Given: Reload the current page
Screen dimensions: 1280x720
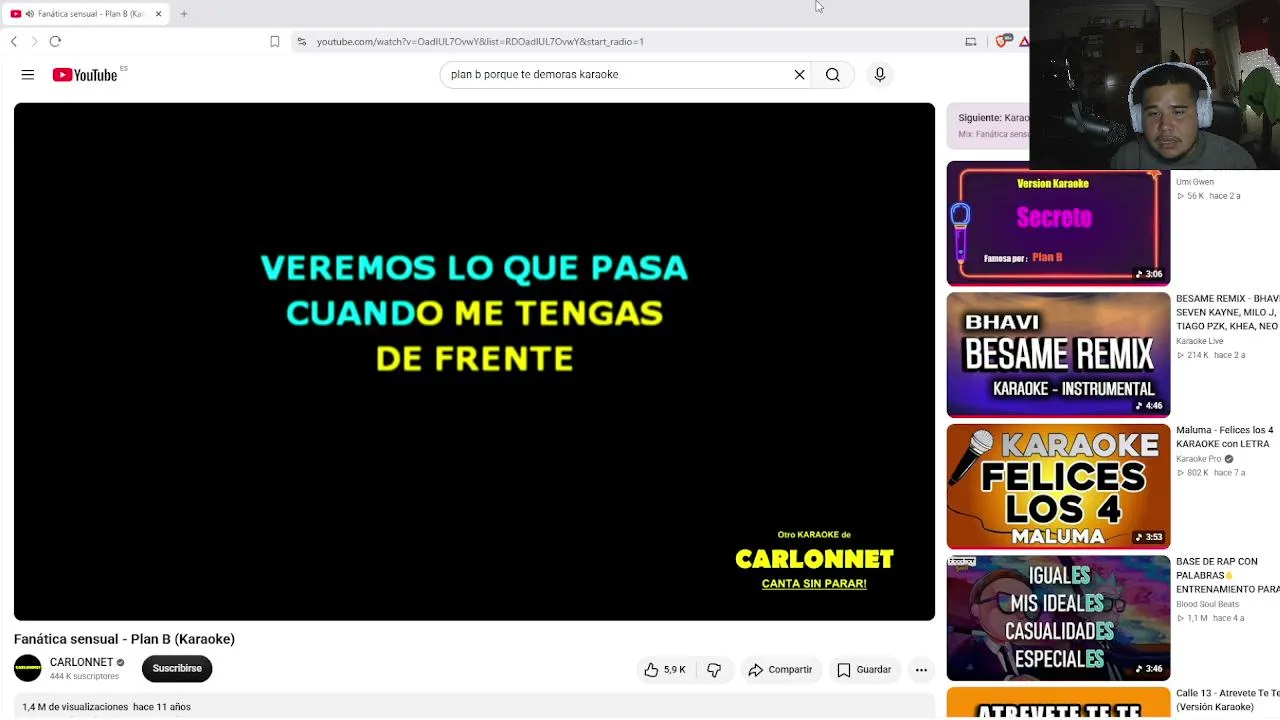Looking at the screenshot, I should coord(56,42).
